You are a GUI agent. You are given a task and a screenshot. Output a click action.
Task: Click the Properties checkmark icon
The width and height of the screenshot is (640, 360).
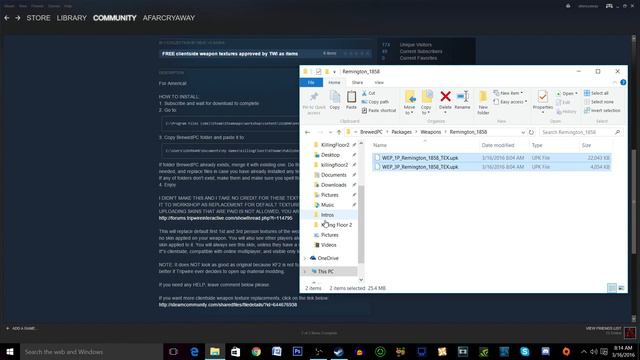(x=542, y=97)
